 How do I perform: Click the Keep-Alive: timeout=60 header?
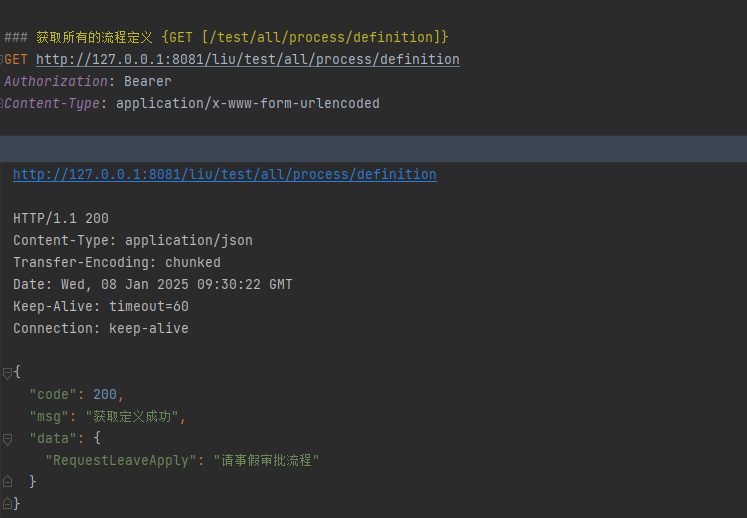click(x=100, y=306)
